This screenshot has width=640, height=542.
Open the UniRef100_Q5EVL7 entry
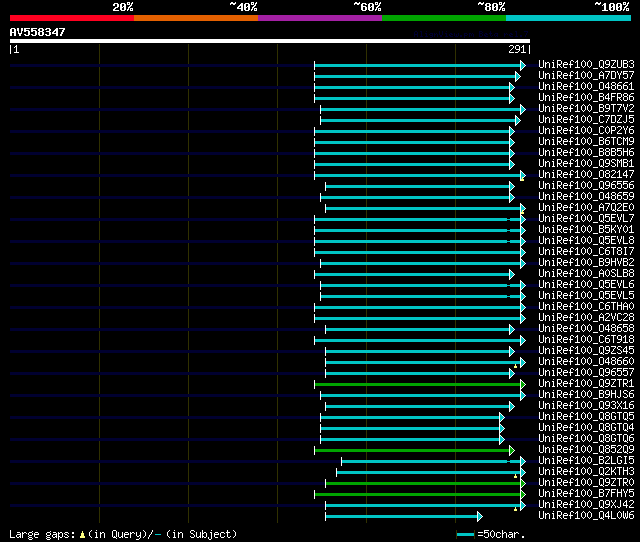[x=586, y=219]
